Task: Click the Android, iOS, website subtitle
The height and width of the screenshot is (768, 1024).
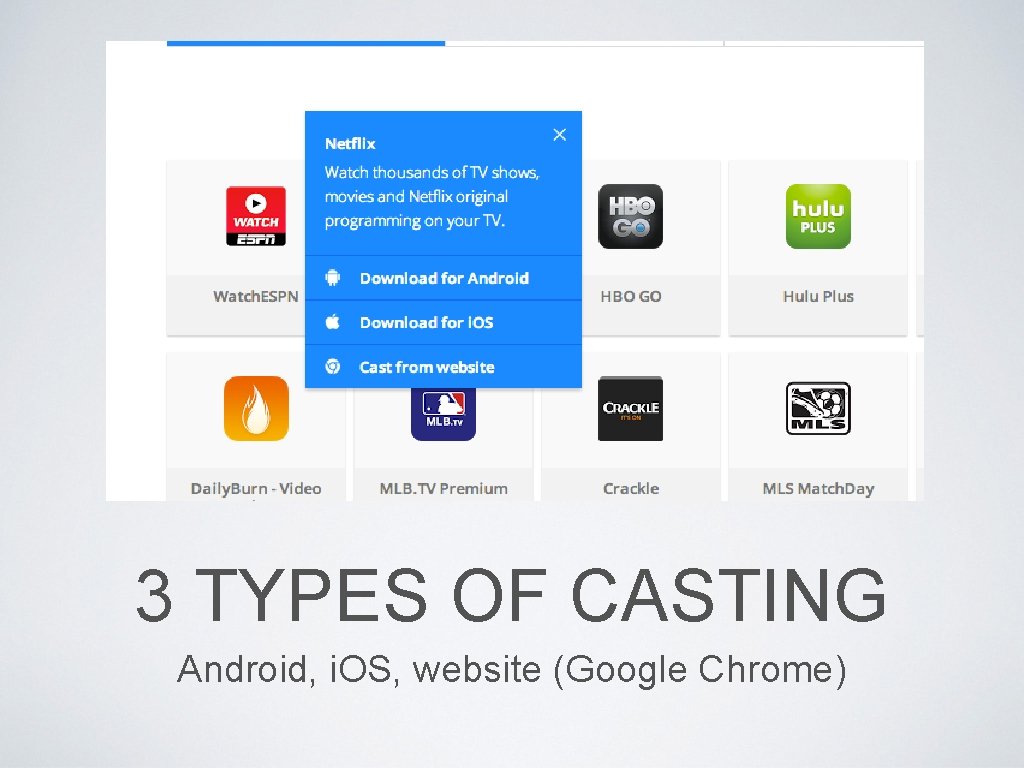Action: (x=512, y=669)
